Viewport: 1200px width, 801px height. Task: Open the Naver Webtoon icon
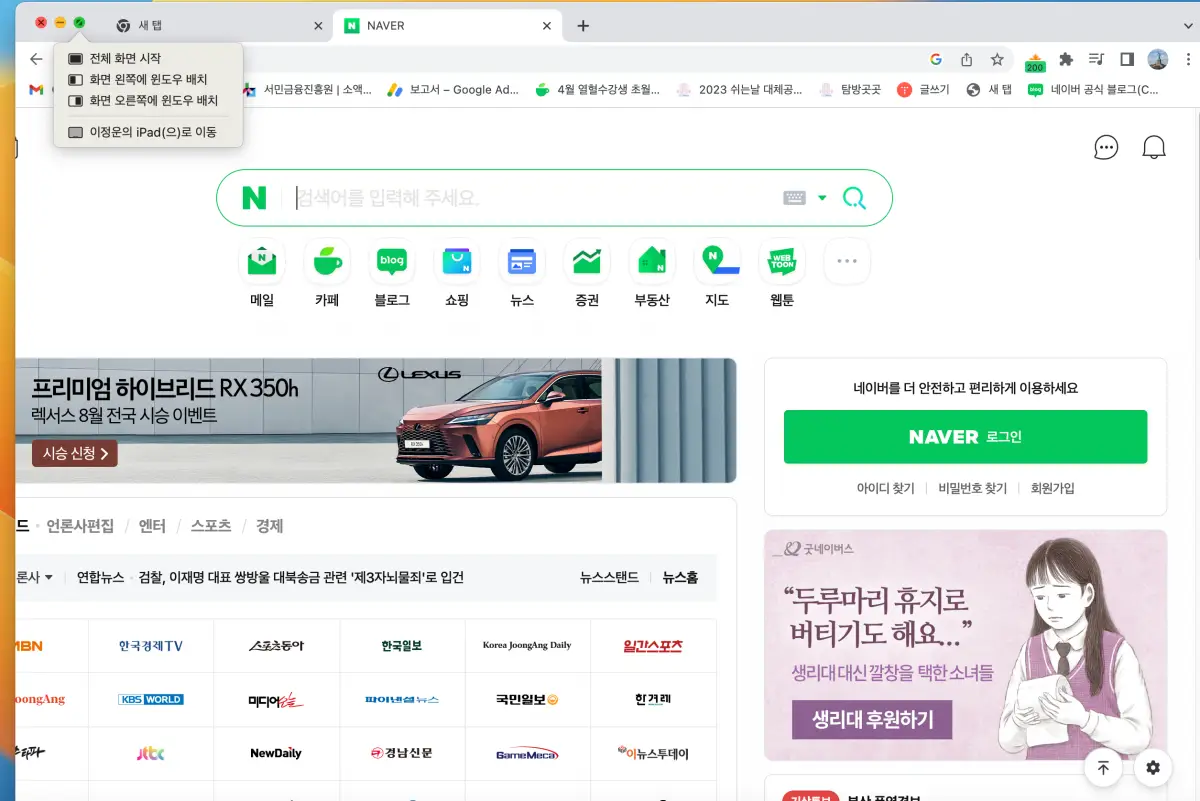781,260
